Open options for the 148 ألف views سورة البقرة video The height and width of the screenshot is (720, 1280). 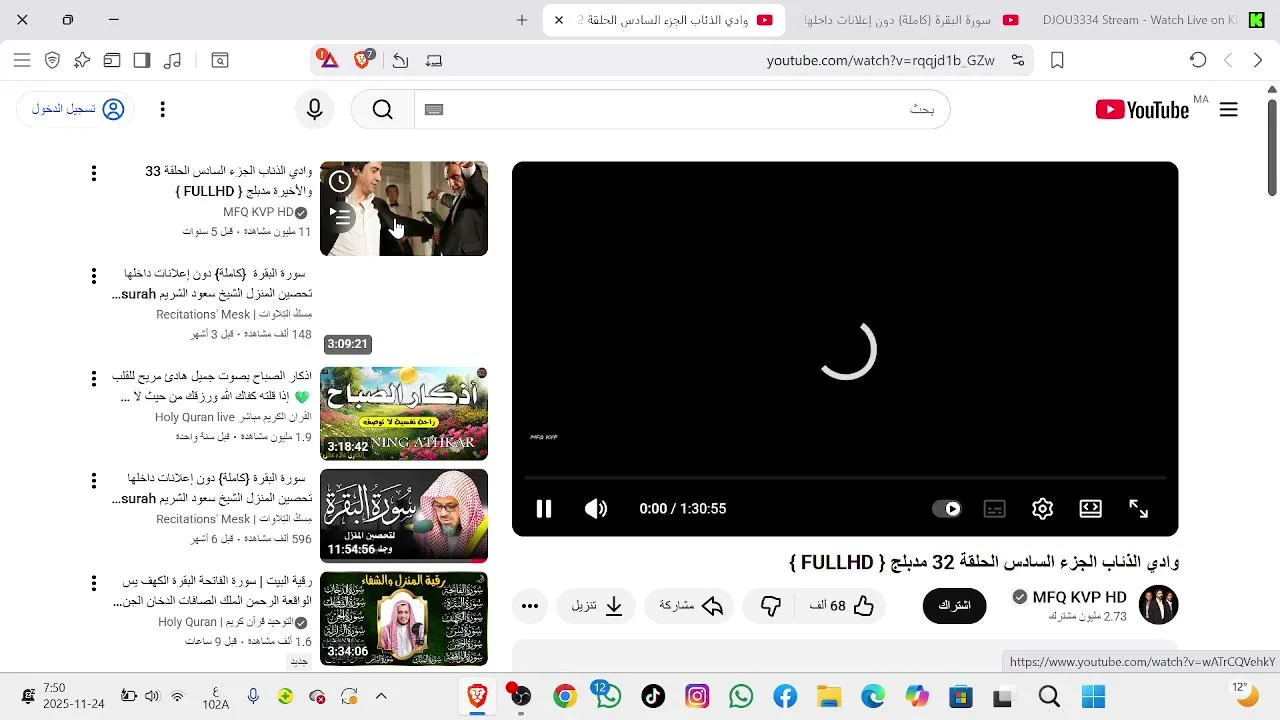tap(94, 275)
